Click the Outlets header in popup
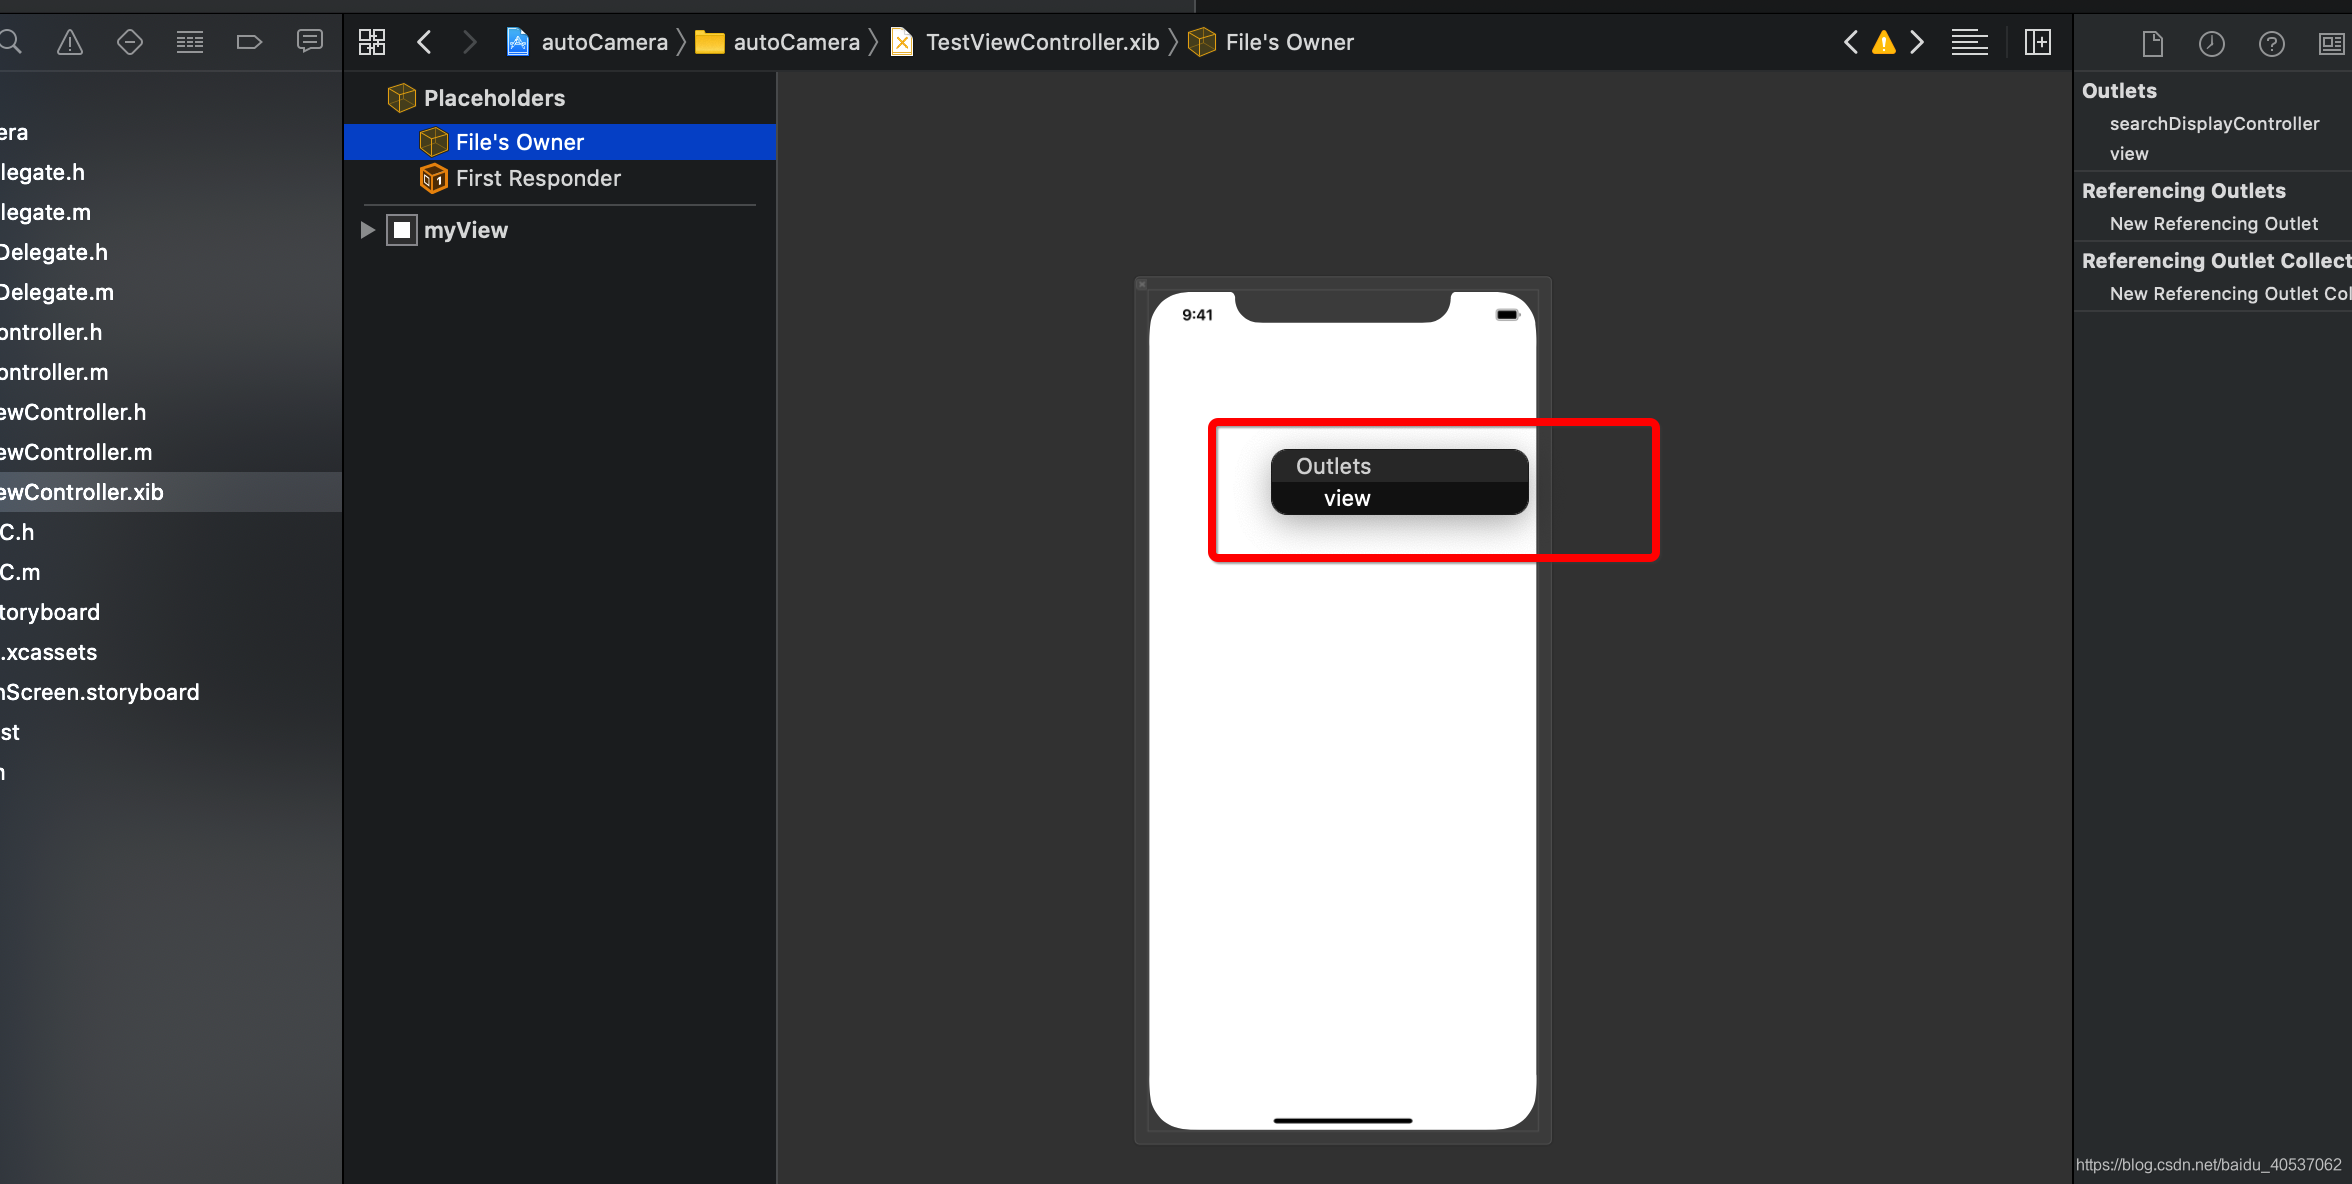 coord(1333,466)
